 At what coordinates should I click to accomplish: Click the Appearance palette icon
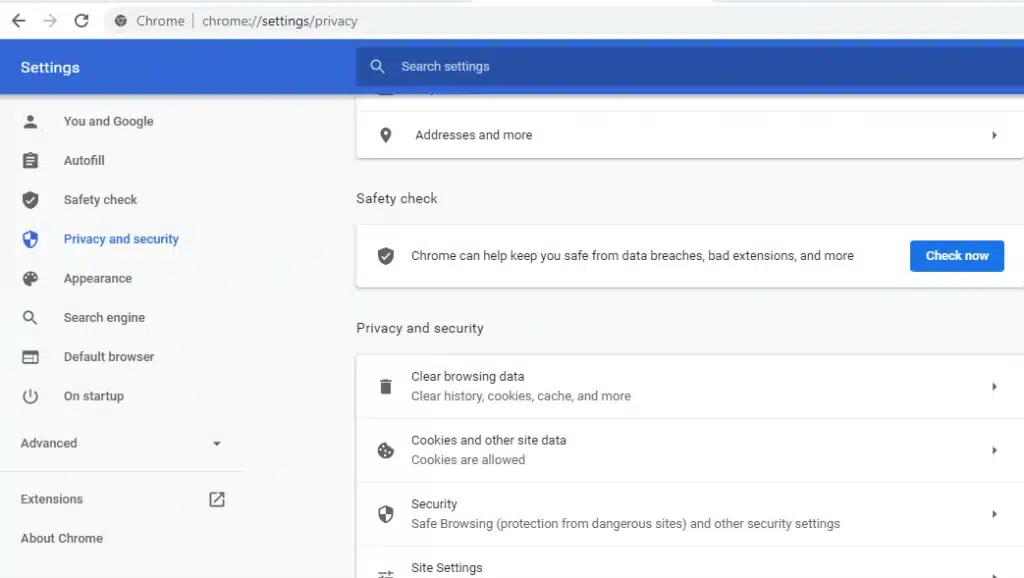click(31, 278)
